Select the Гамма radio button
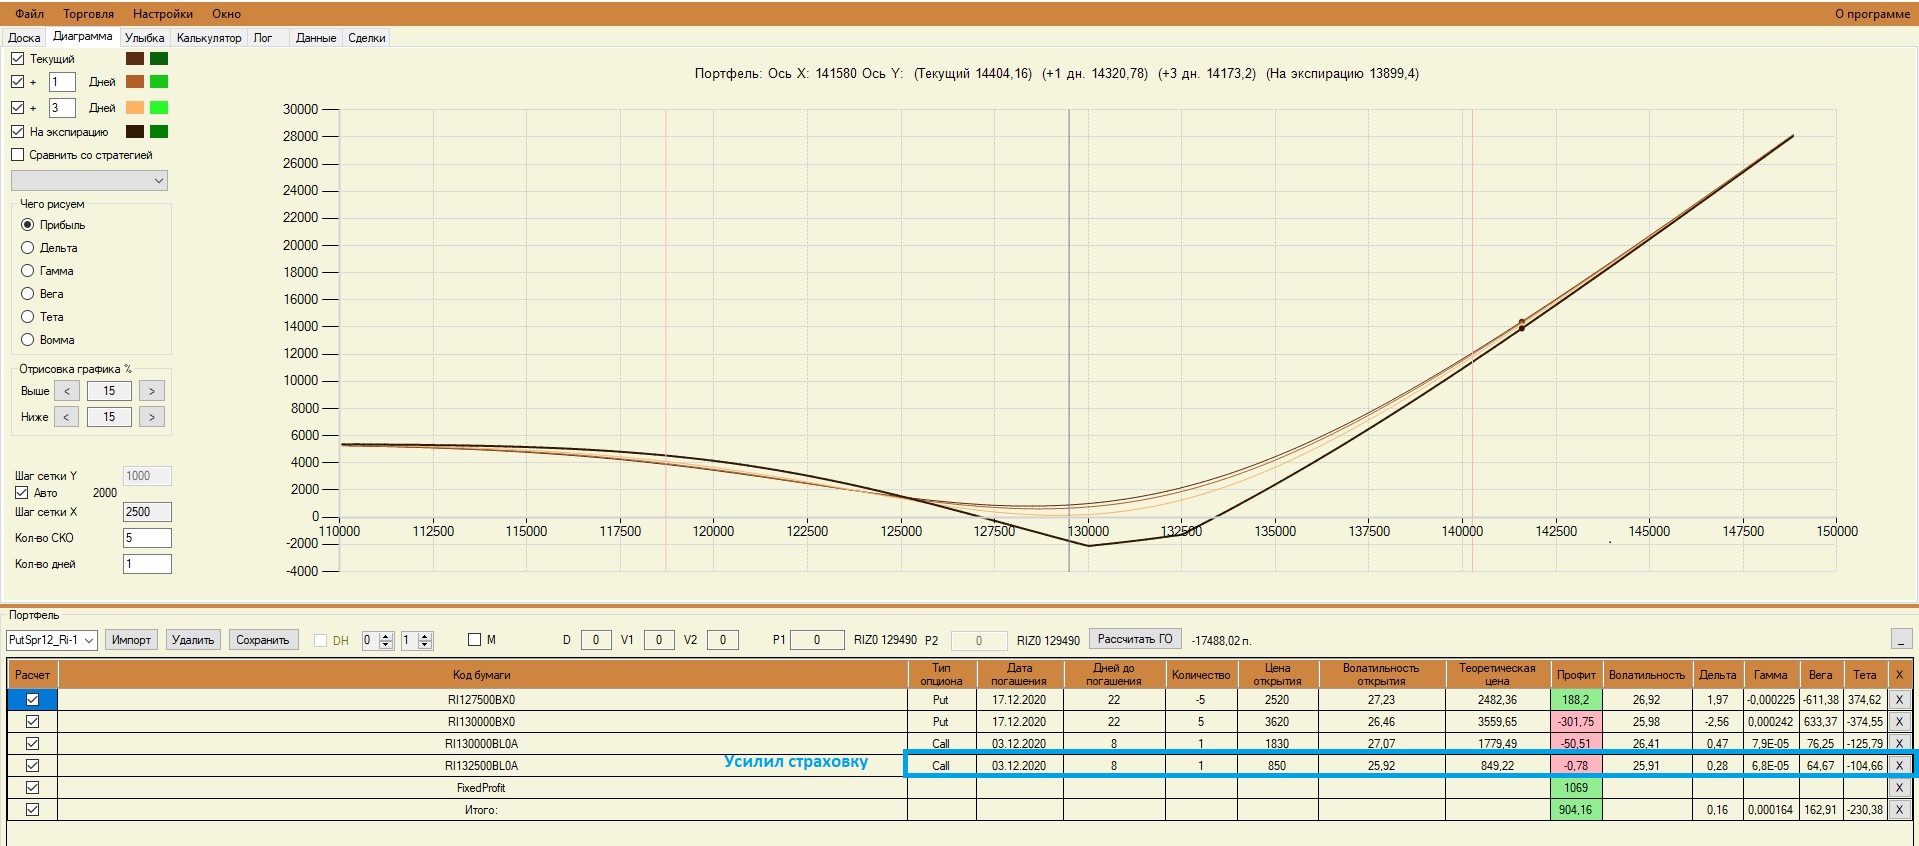 pyautogui.click(x=28, y=271)
